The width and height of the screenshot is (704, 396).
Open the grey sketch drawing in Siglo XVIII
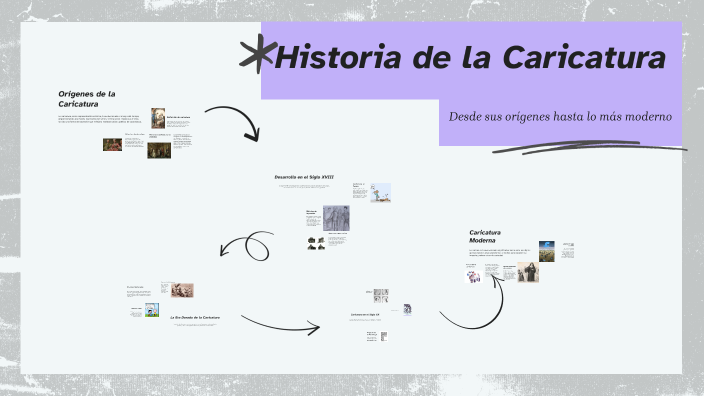[x=336, y=218]
